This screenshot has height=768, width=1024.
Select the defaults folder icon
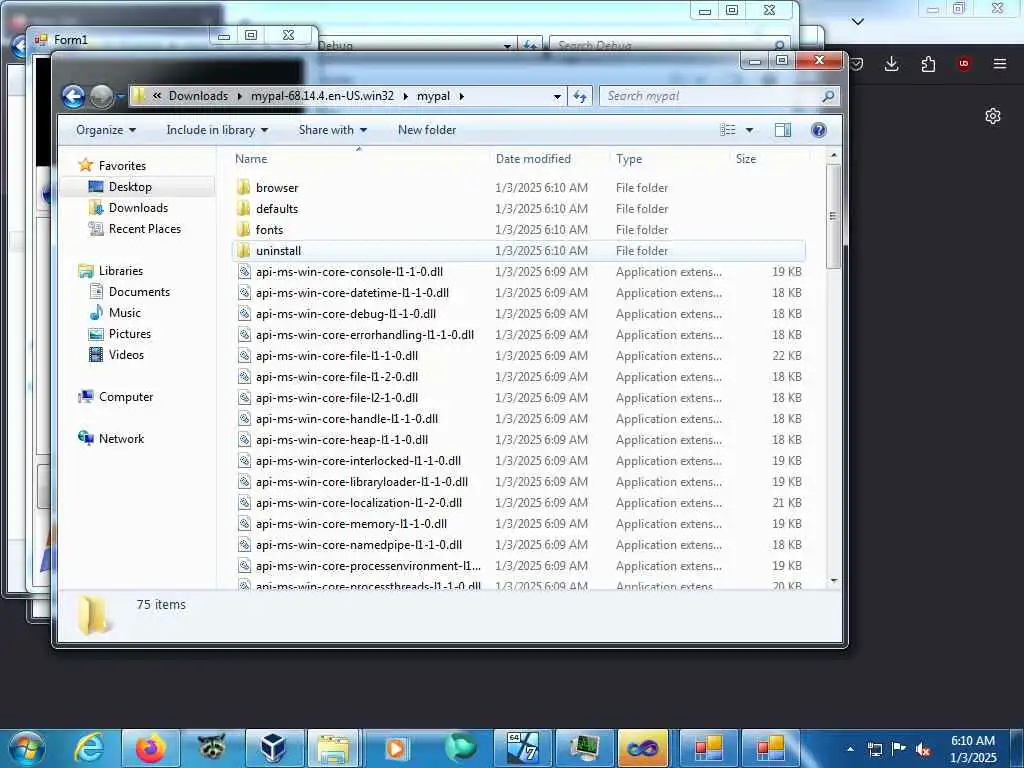click(244, 208)
